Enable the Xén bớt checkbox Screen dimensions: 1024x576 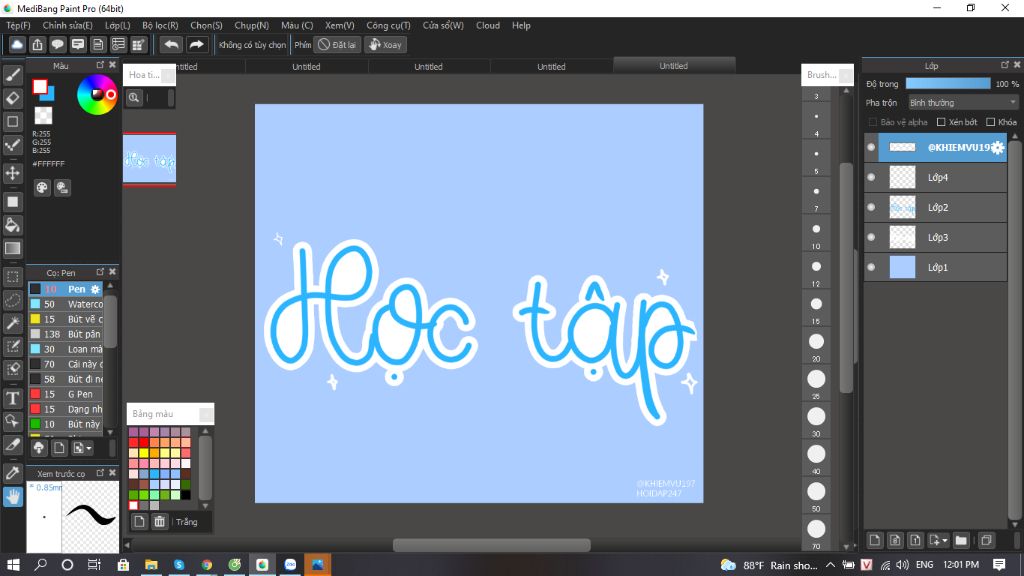point(941,122)
